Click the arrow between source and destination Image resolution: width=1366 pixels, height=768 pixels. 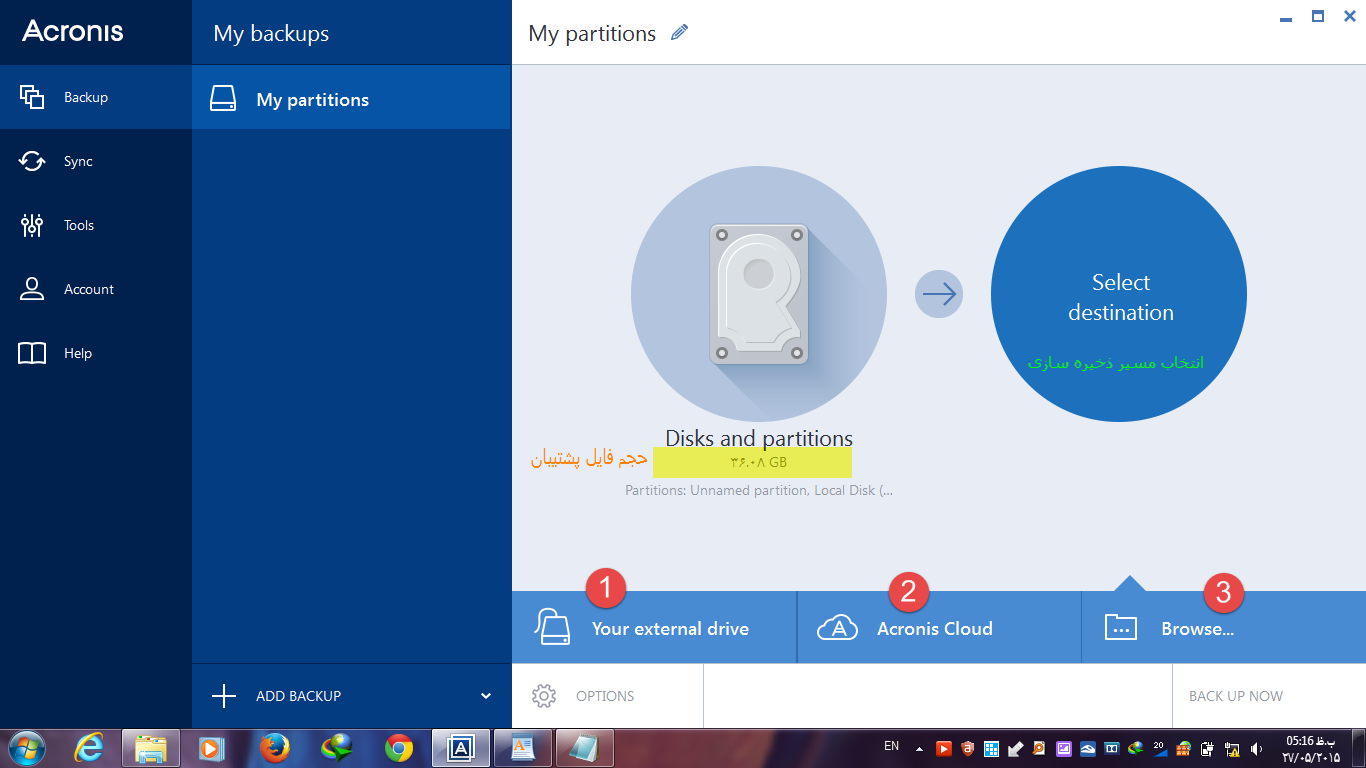pos(939,294)
